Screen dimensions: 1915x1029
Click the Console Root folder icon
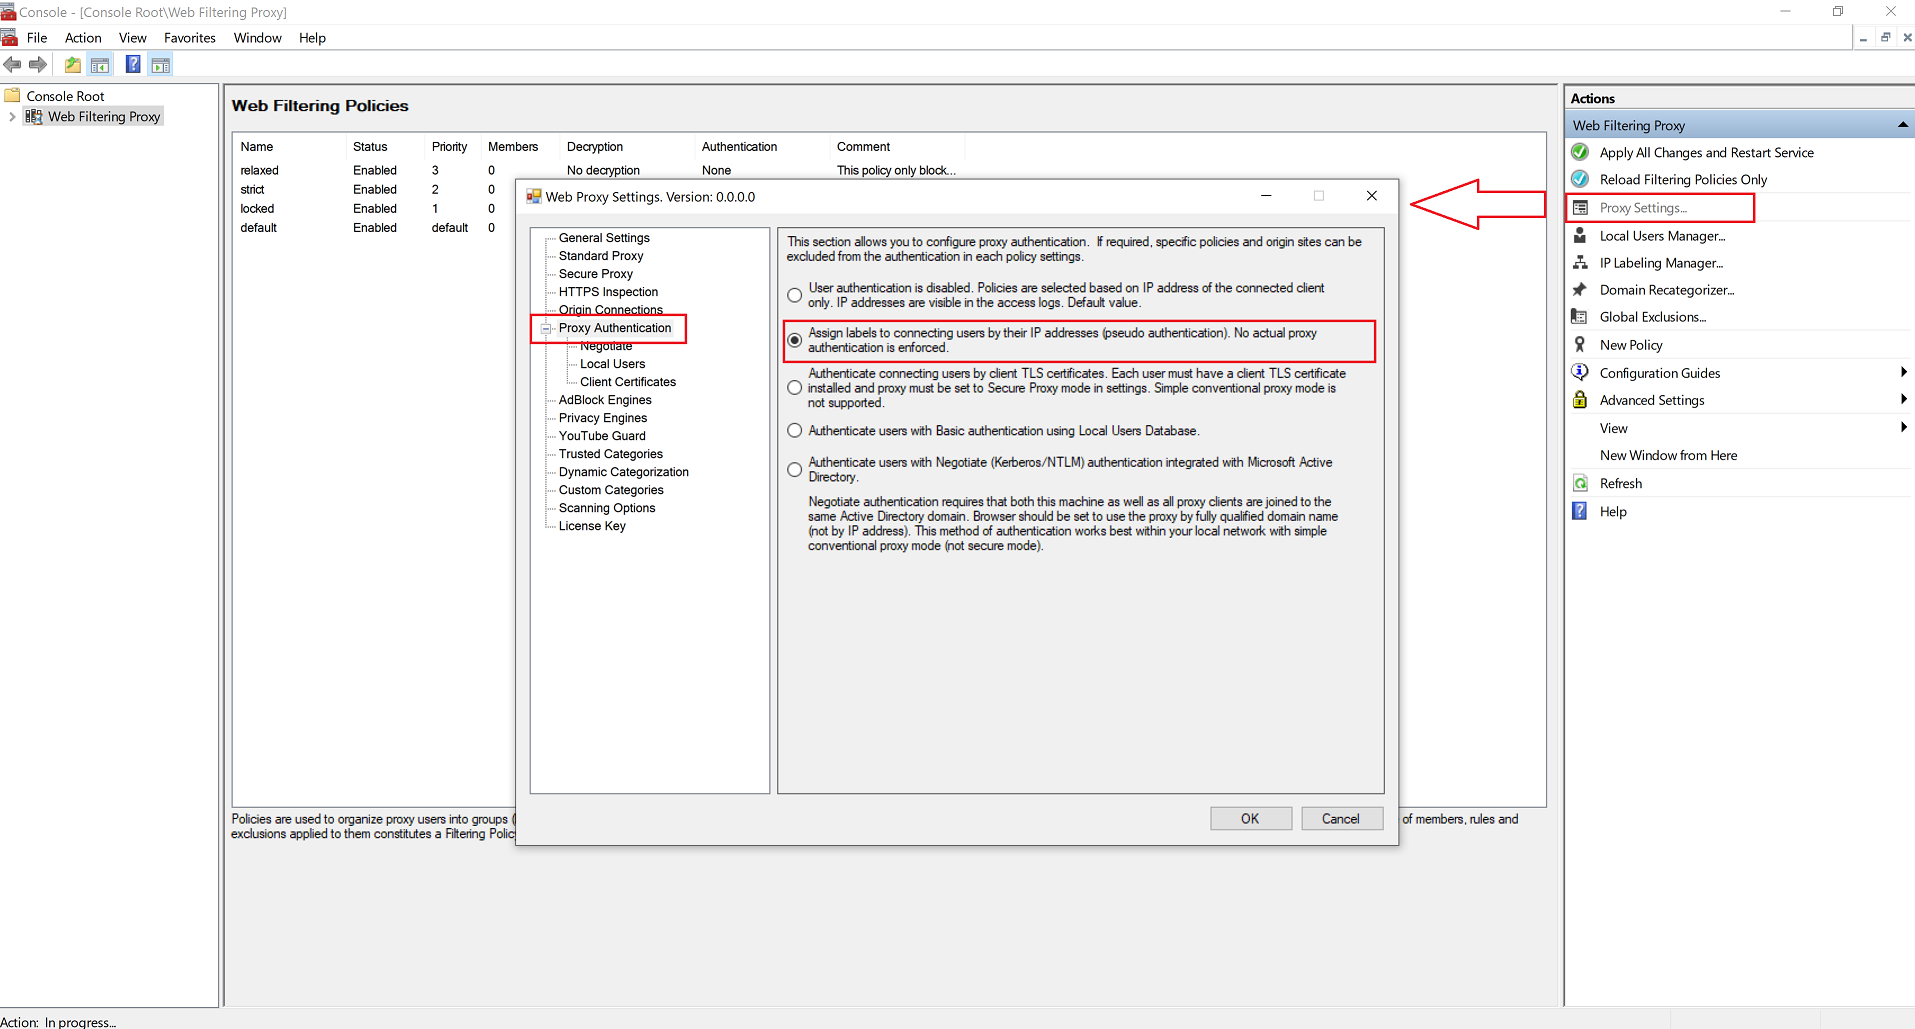(13, 96)
